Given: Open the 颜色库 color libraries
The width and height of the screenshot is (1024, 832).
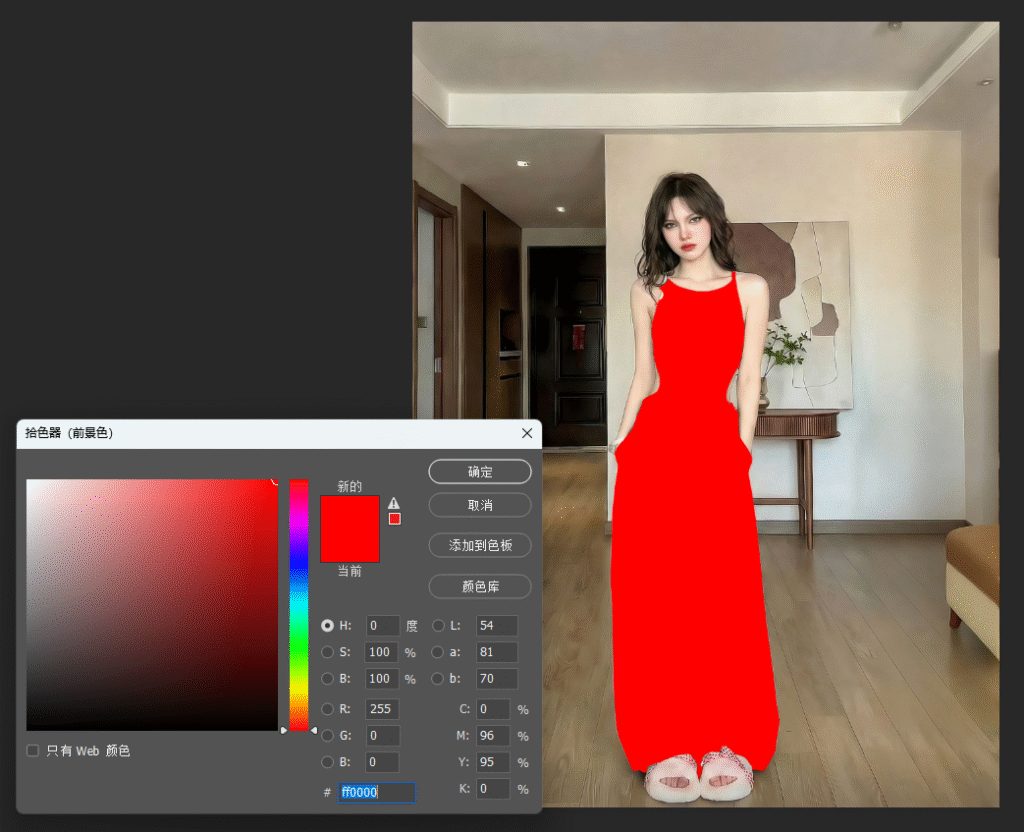Looking at the screenshot, I should pyautogui.click(x=479, y=586).
